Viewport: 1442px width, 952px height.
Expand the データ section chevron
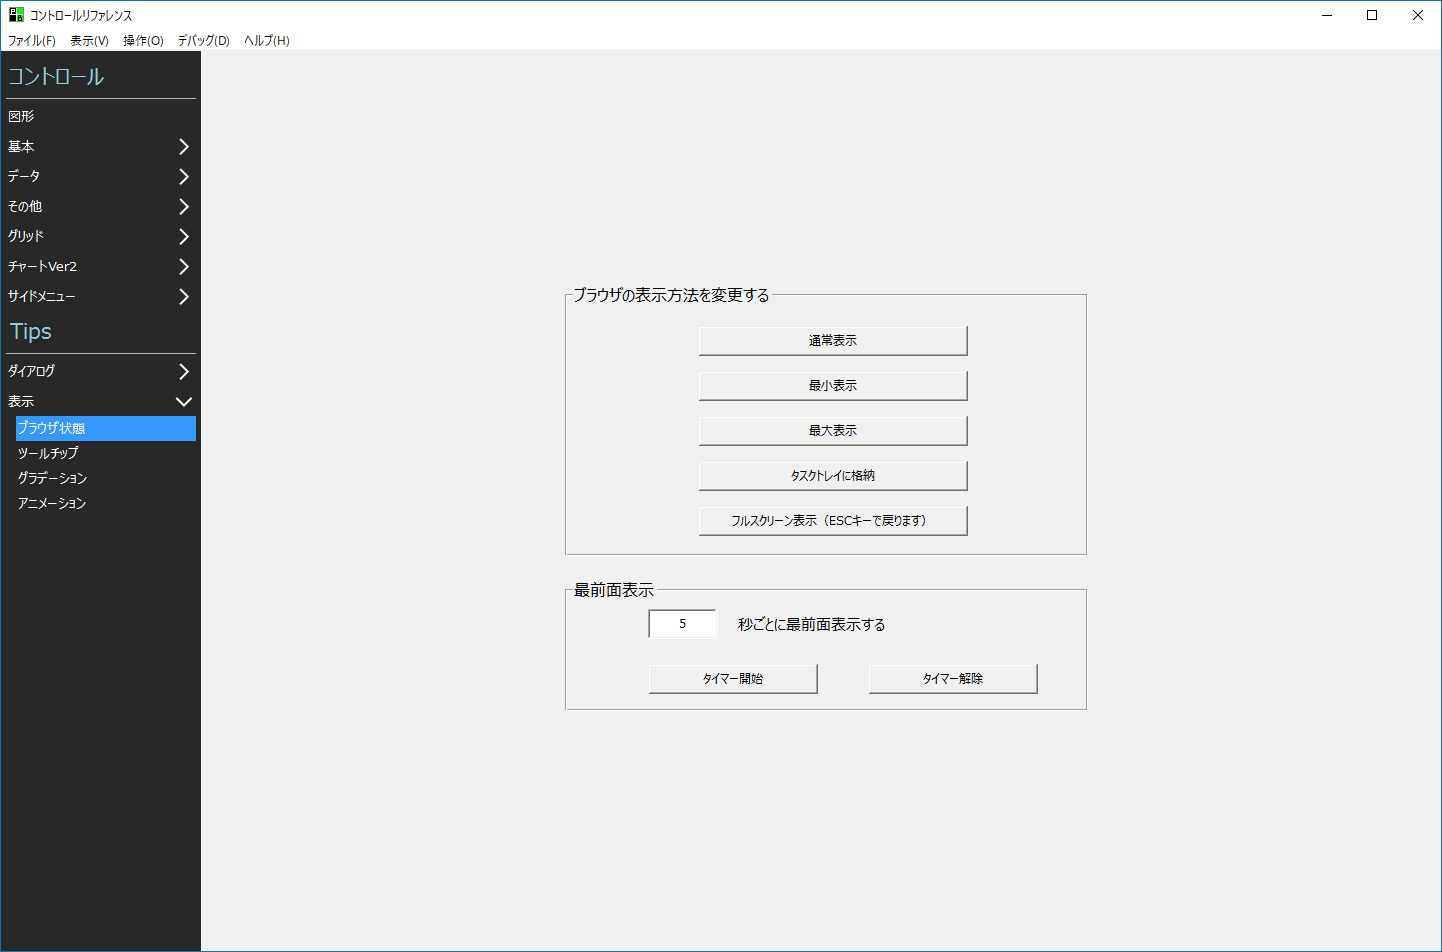coord(184,177)
